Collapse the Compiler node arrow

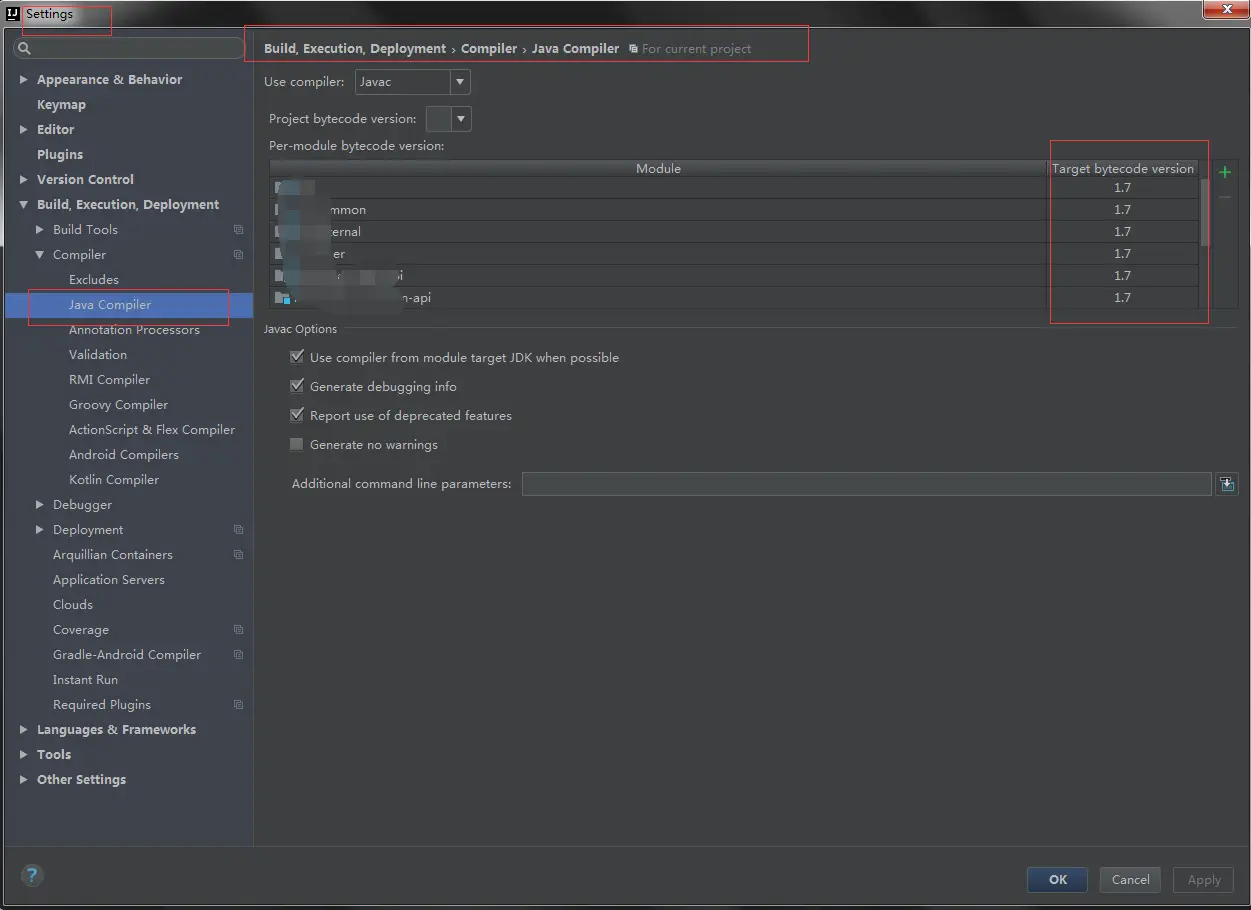coord(39,254)
